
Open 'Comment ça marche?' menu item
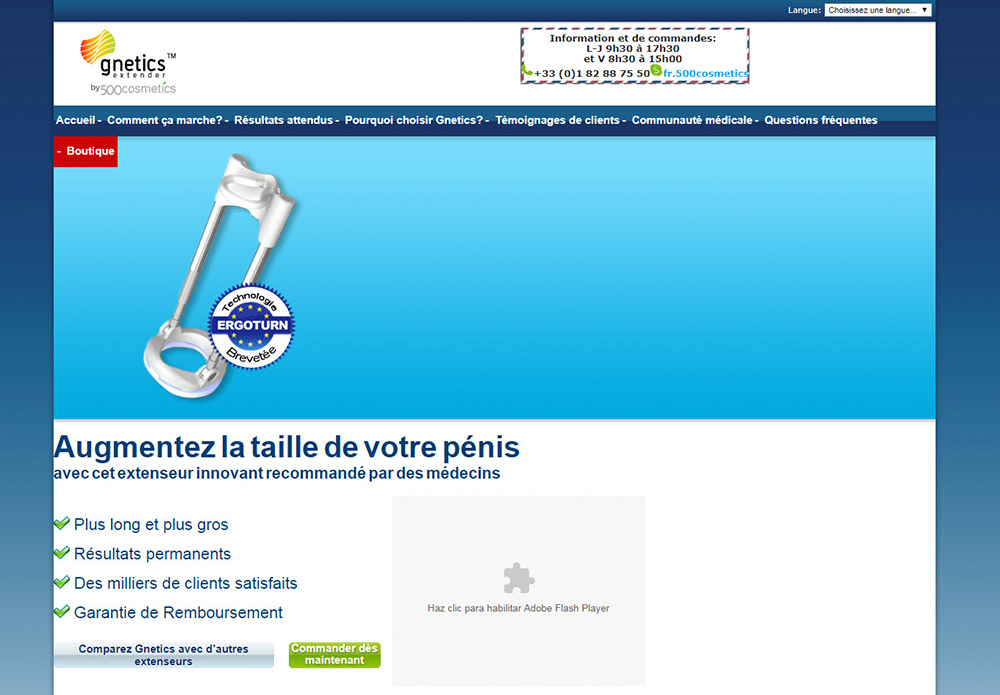165,120
